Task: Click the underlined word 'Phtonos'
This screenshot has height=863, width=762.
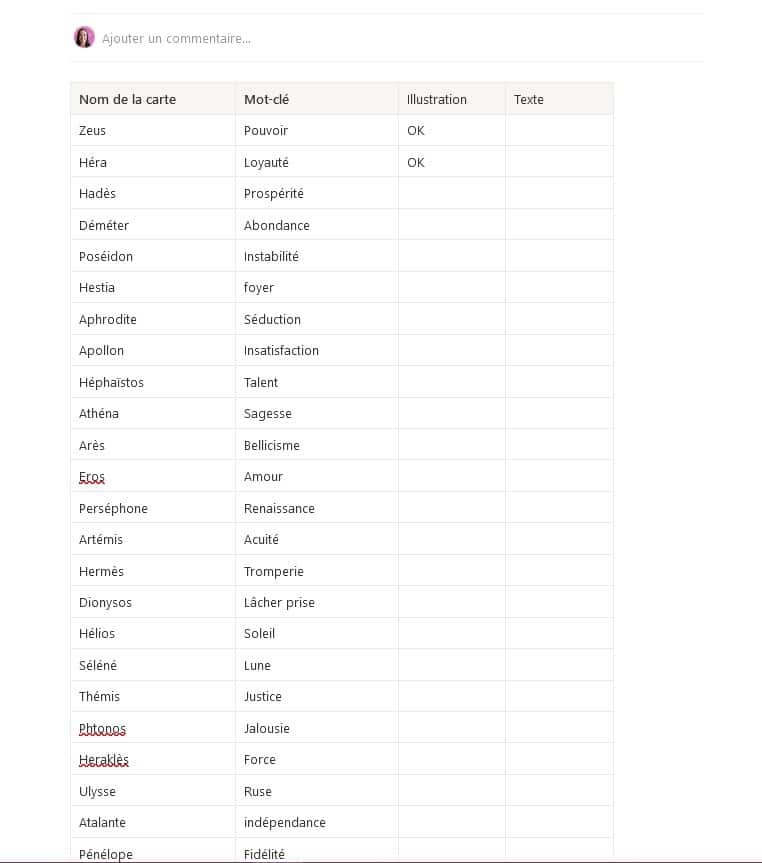Action: click(x=102, y=728)
